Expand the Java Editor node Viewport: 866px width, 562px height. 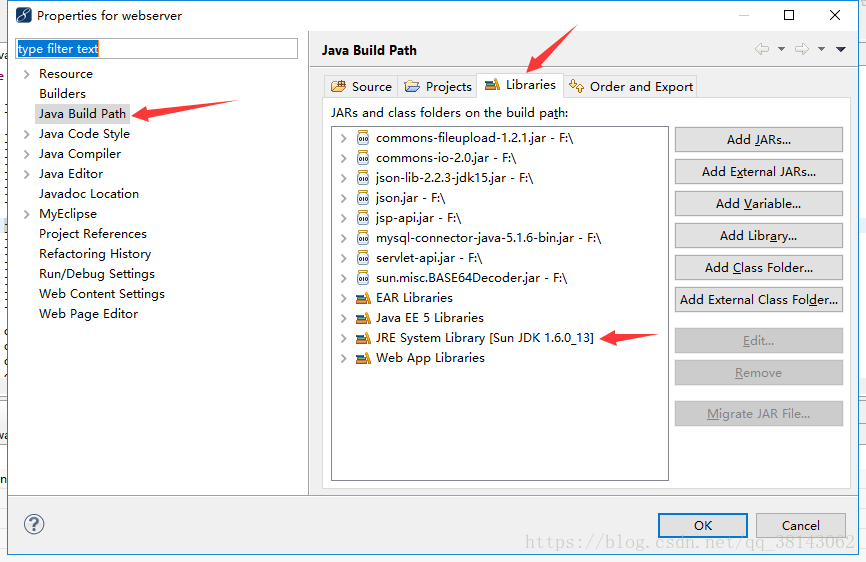(27, 174)
